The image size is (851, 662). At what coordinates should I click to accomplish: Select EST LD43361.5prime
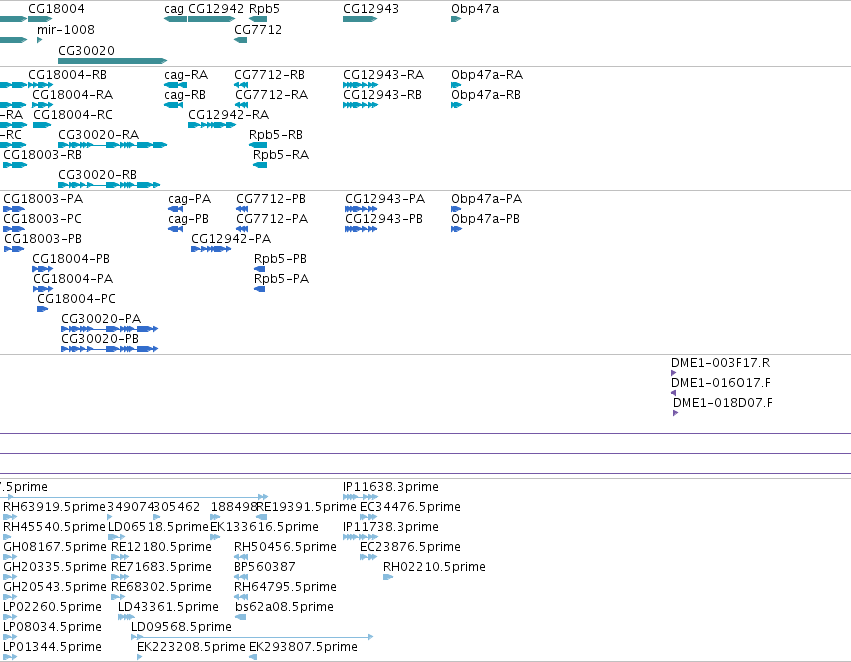168,607
